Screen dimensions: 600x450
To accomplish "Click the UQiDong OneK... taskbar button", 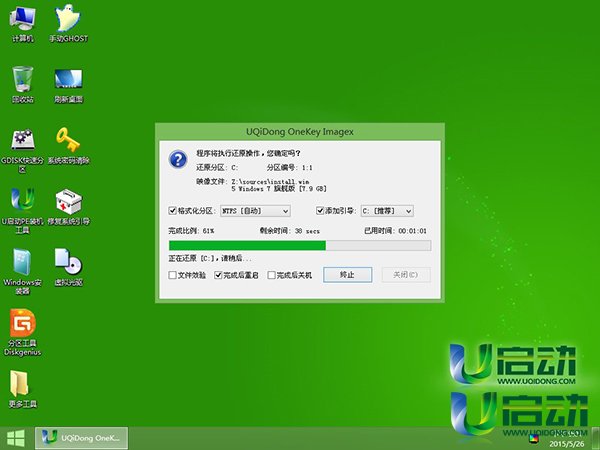I will [82, 438].
